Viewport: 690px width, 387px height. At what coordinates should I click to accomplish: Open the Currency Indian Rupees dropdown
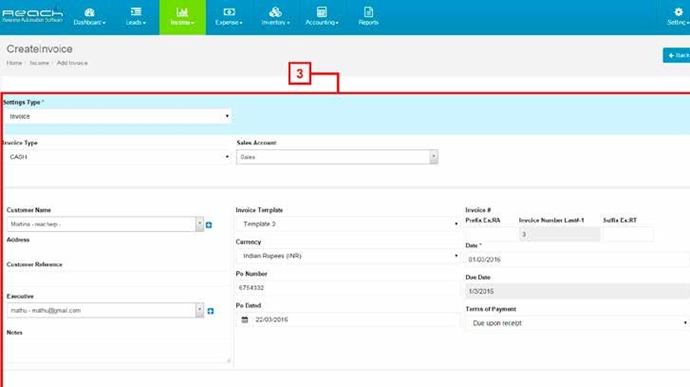(x=348, y=256)
